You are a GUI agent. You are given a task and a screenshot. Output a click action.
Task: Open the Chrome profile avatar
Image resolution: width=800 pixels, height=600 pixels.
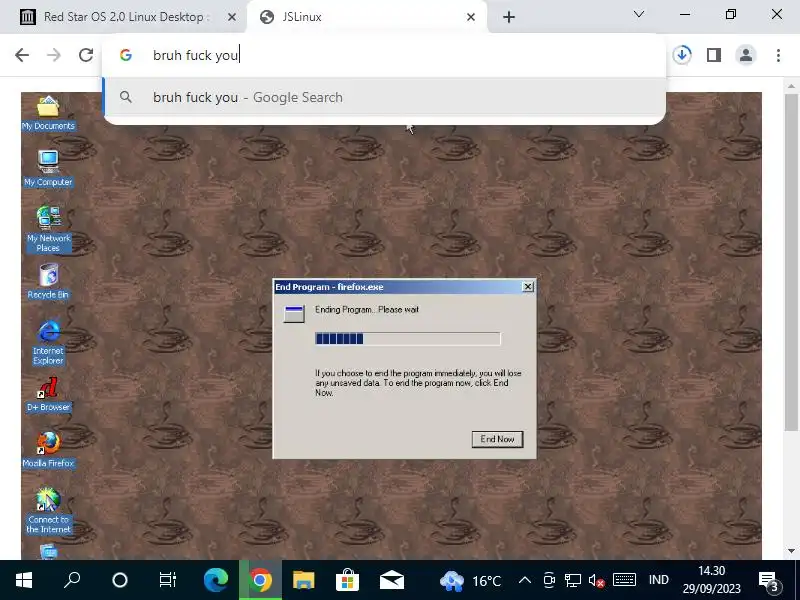pyautogui.click(x=746, y=55)
